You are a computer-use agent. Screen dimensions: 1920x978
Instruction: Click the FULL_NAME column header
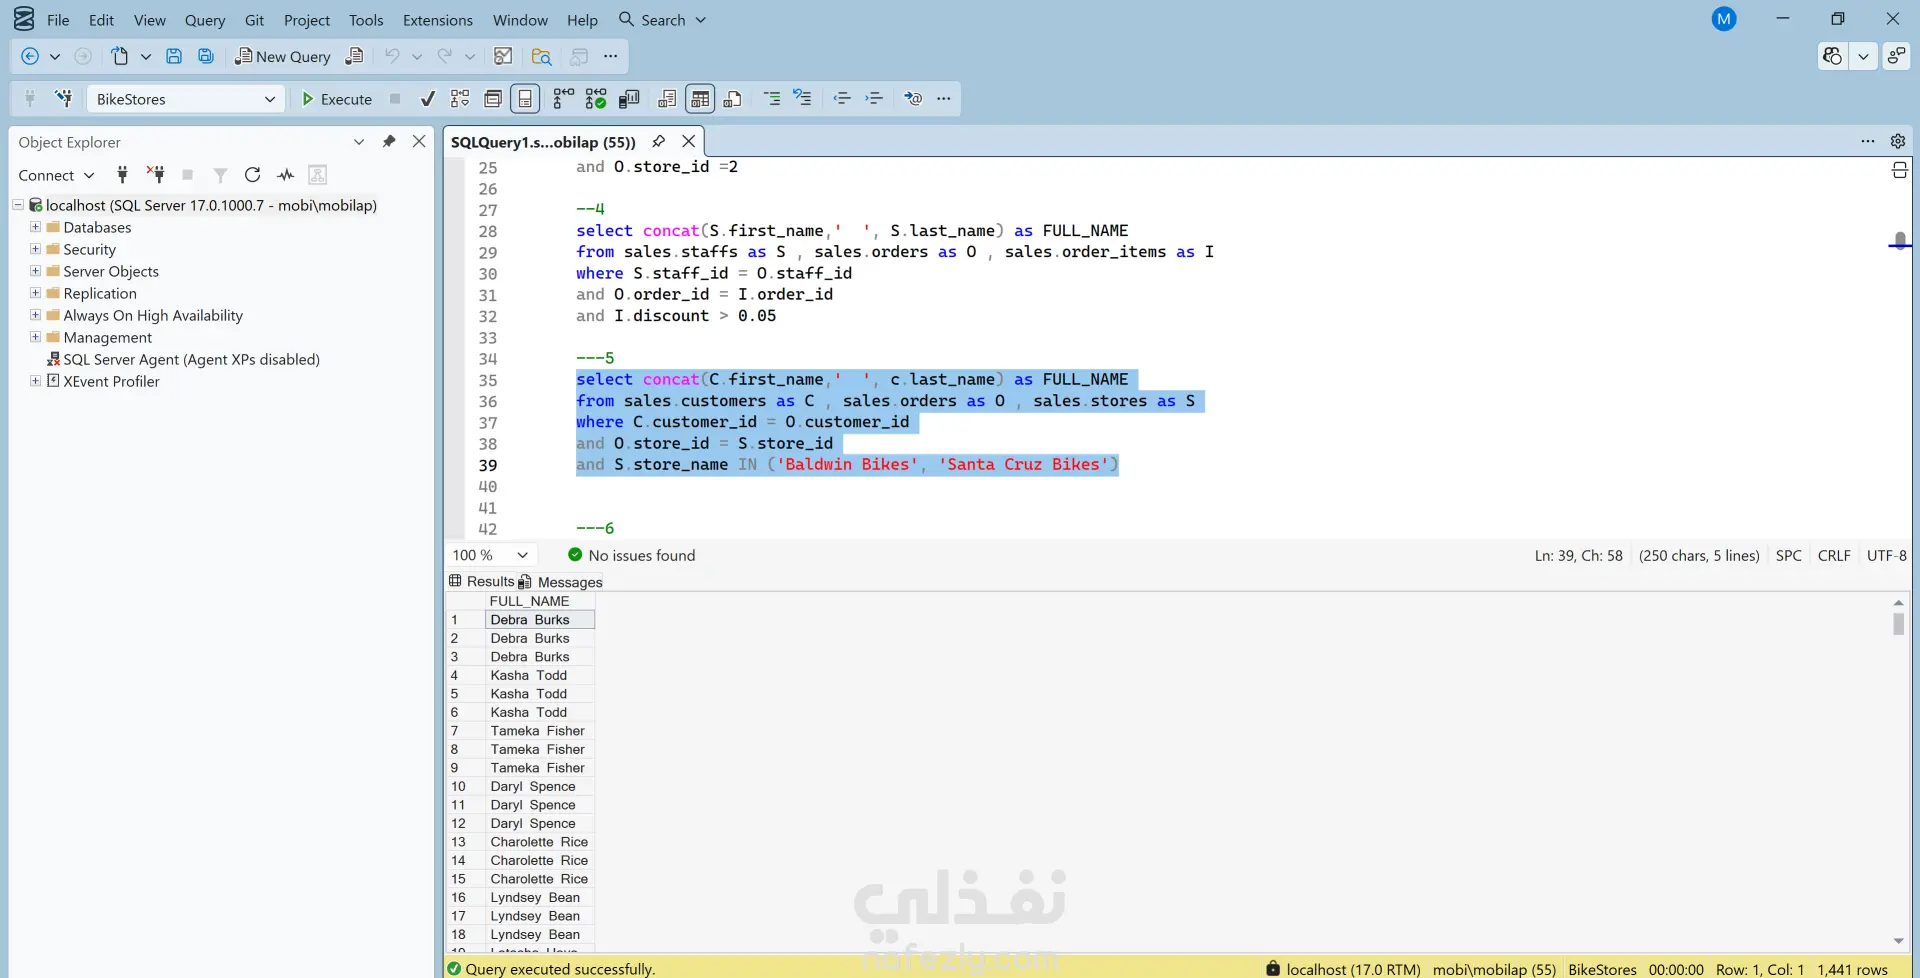coord(540,601)
